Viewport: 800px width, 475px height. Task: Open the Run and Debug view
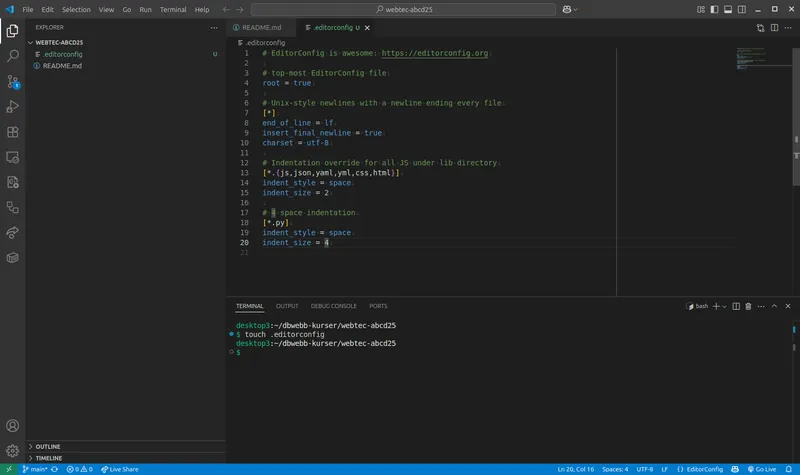pos(13,107)
